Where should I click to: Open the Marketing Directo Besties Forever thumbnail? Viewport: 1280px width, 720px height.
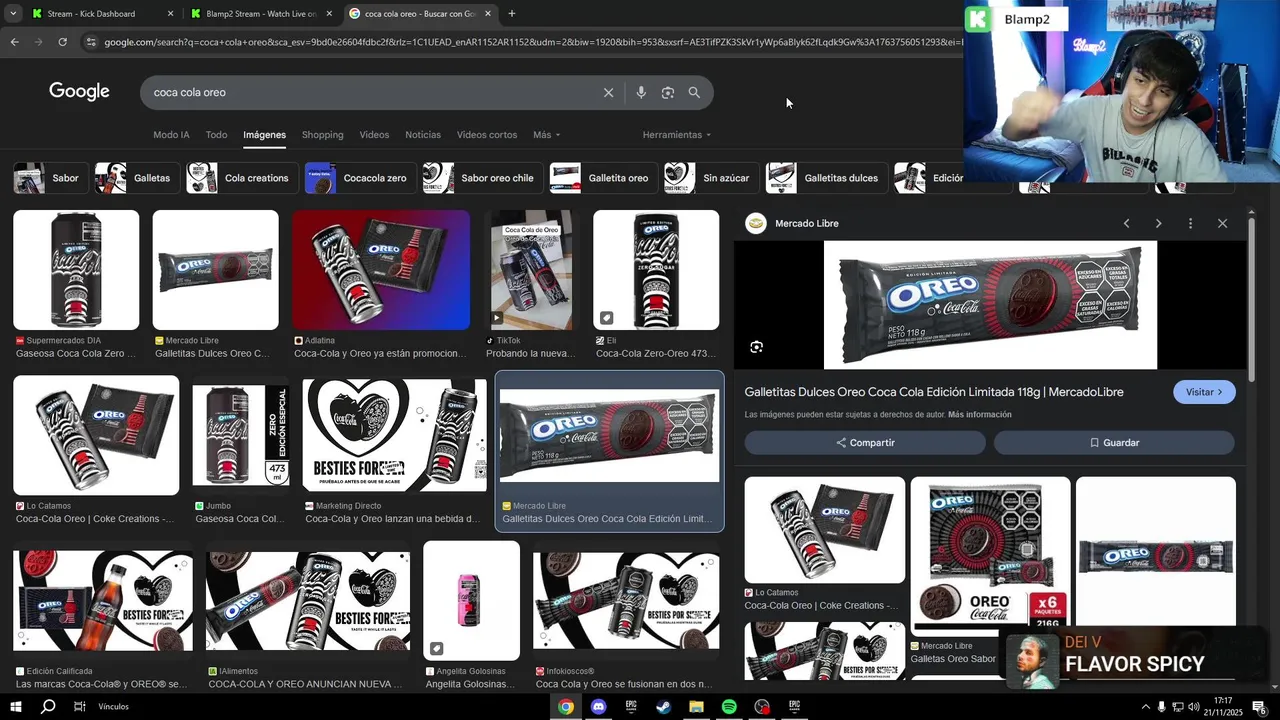(395, 435)
